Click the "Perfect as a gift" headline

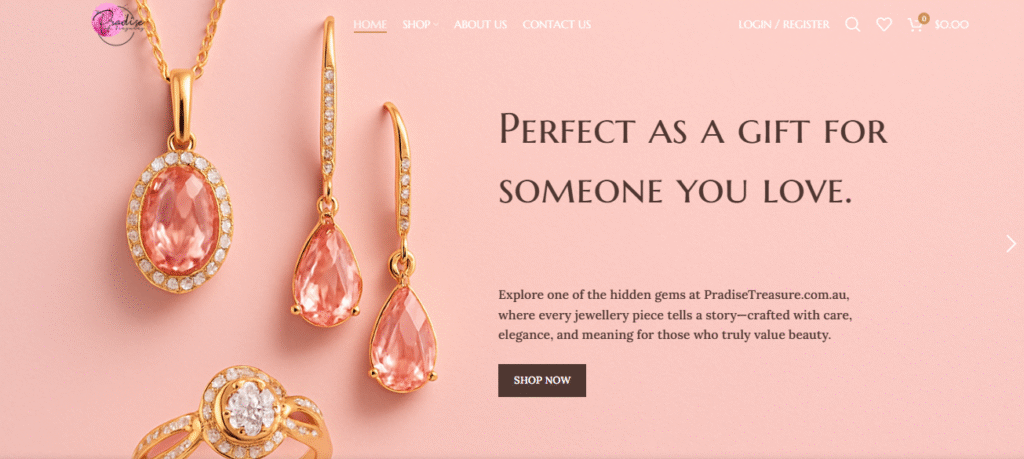[692, 158]
